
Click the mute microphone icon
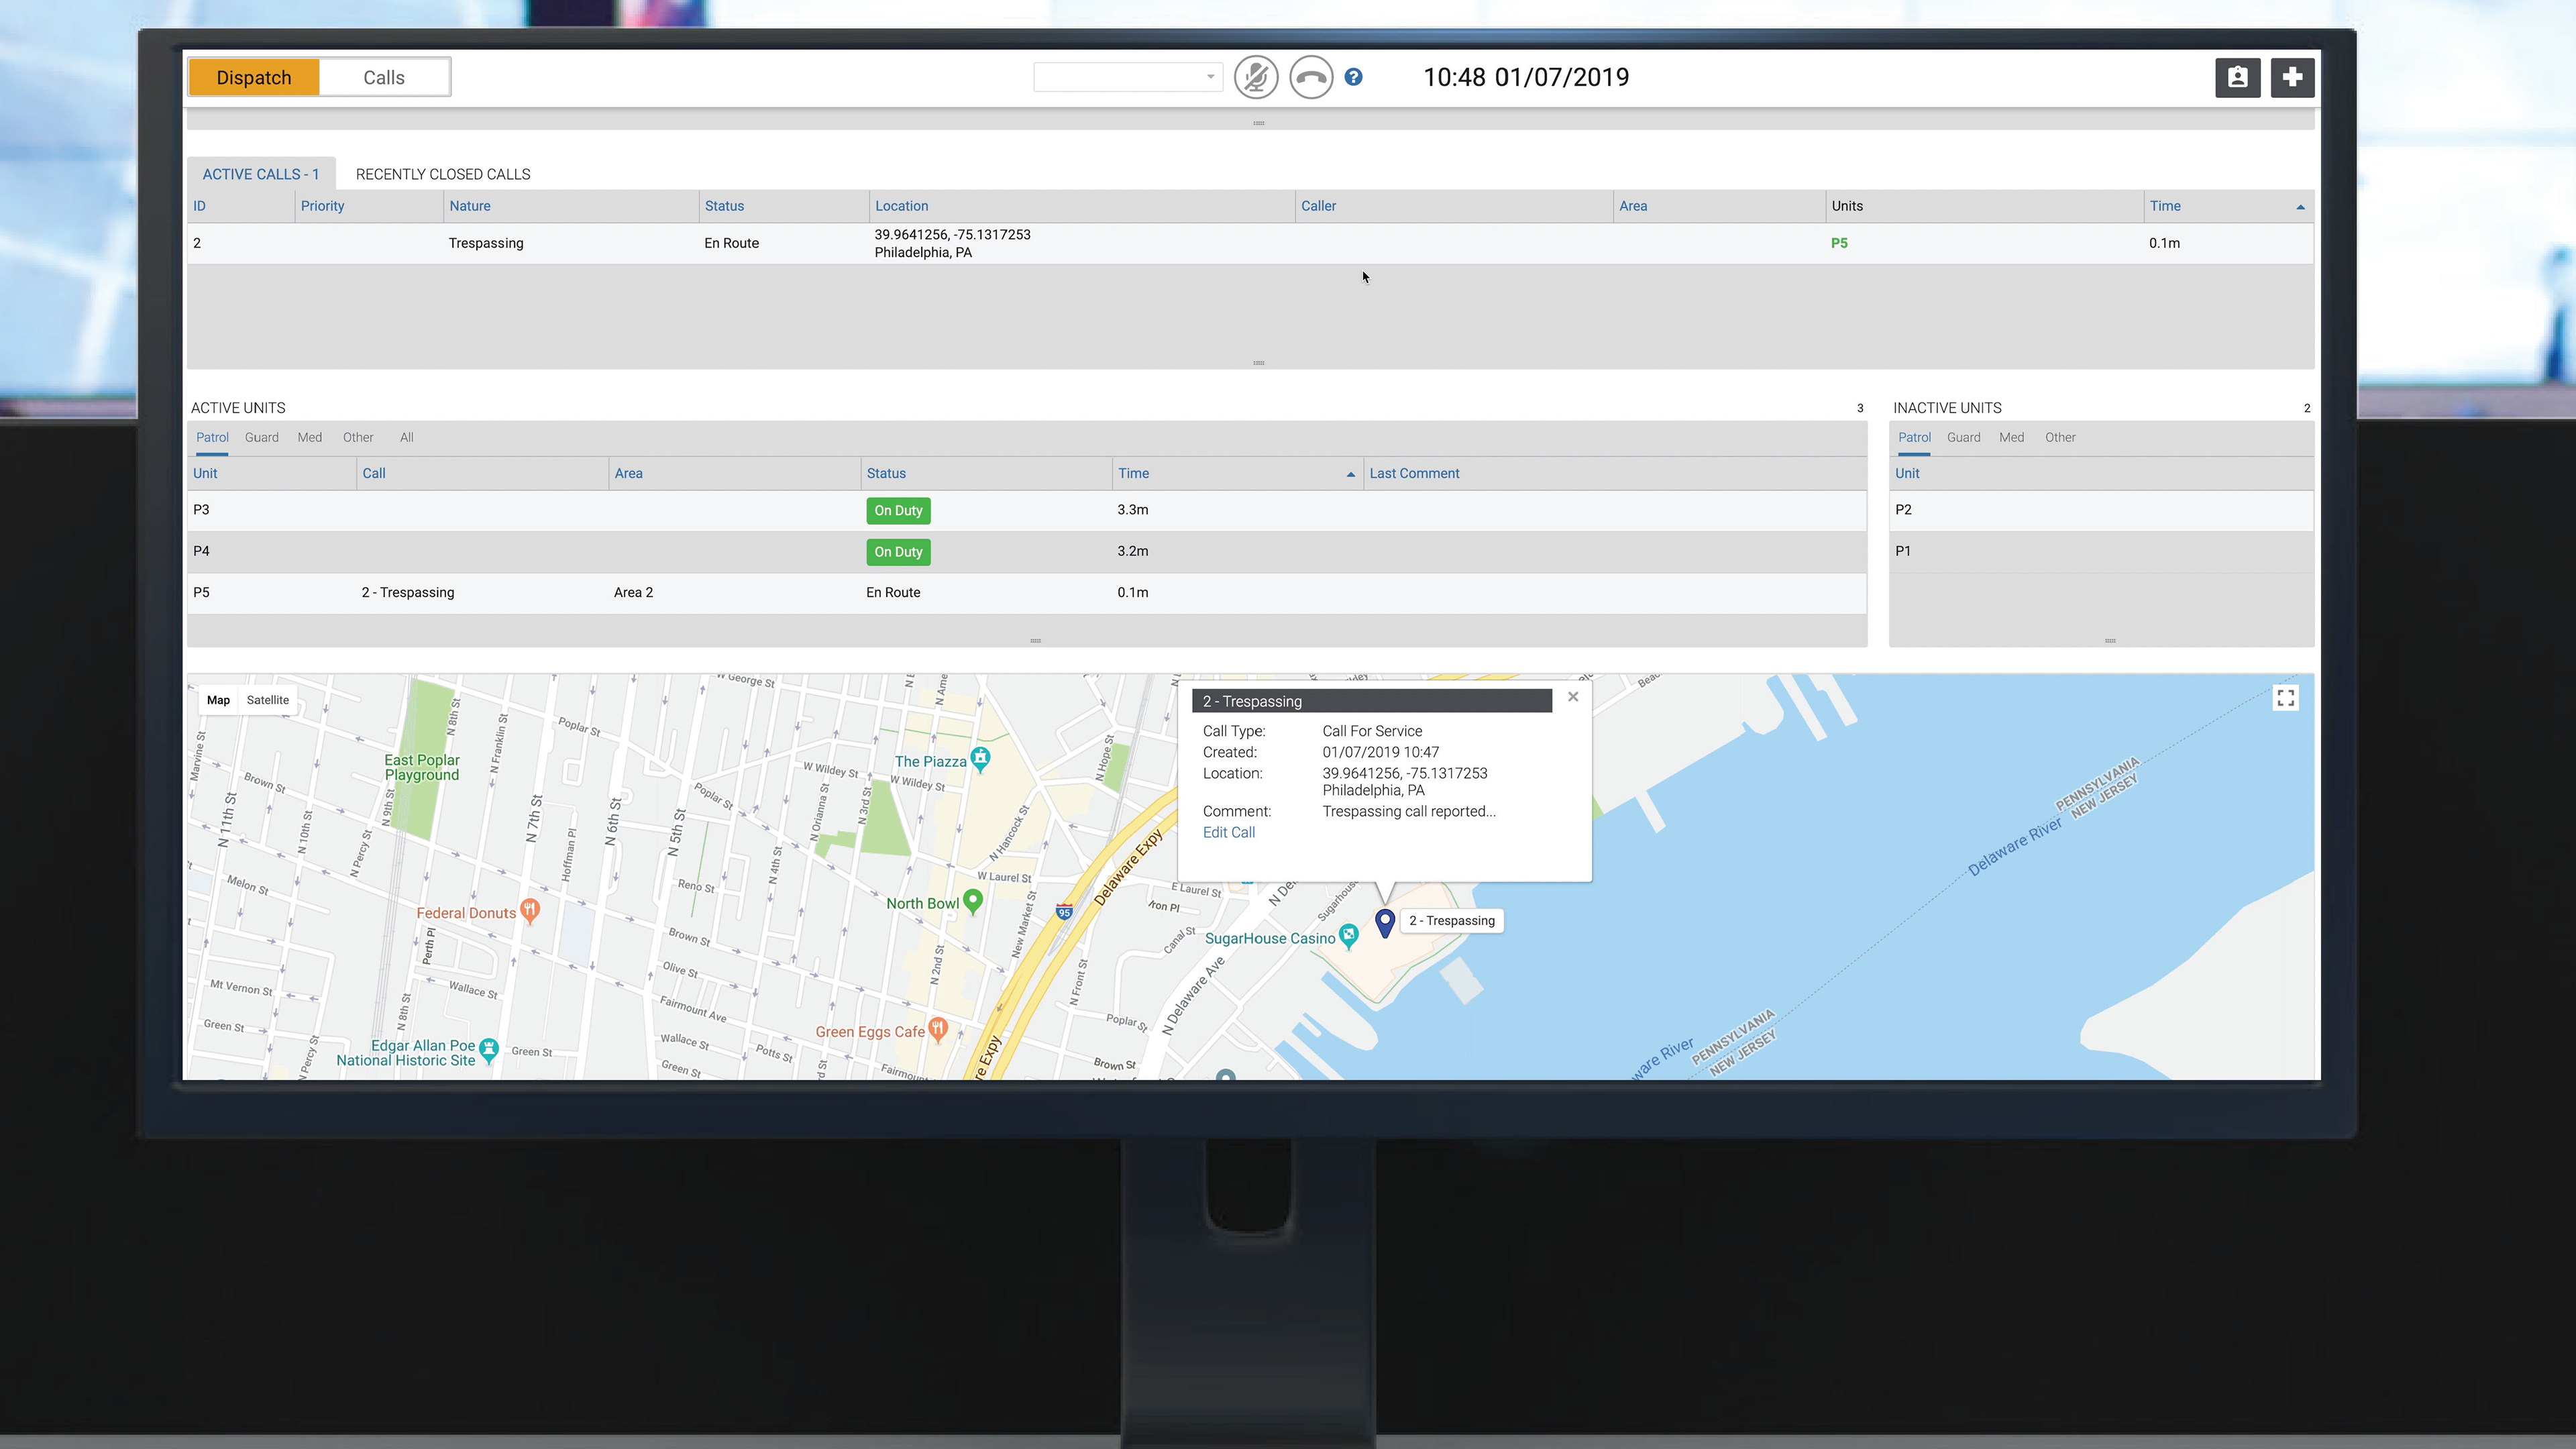(1256, 77)
